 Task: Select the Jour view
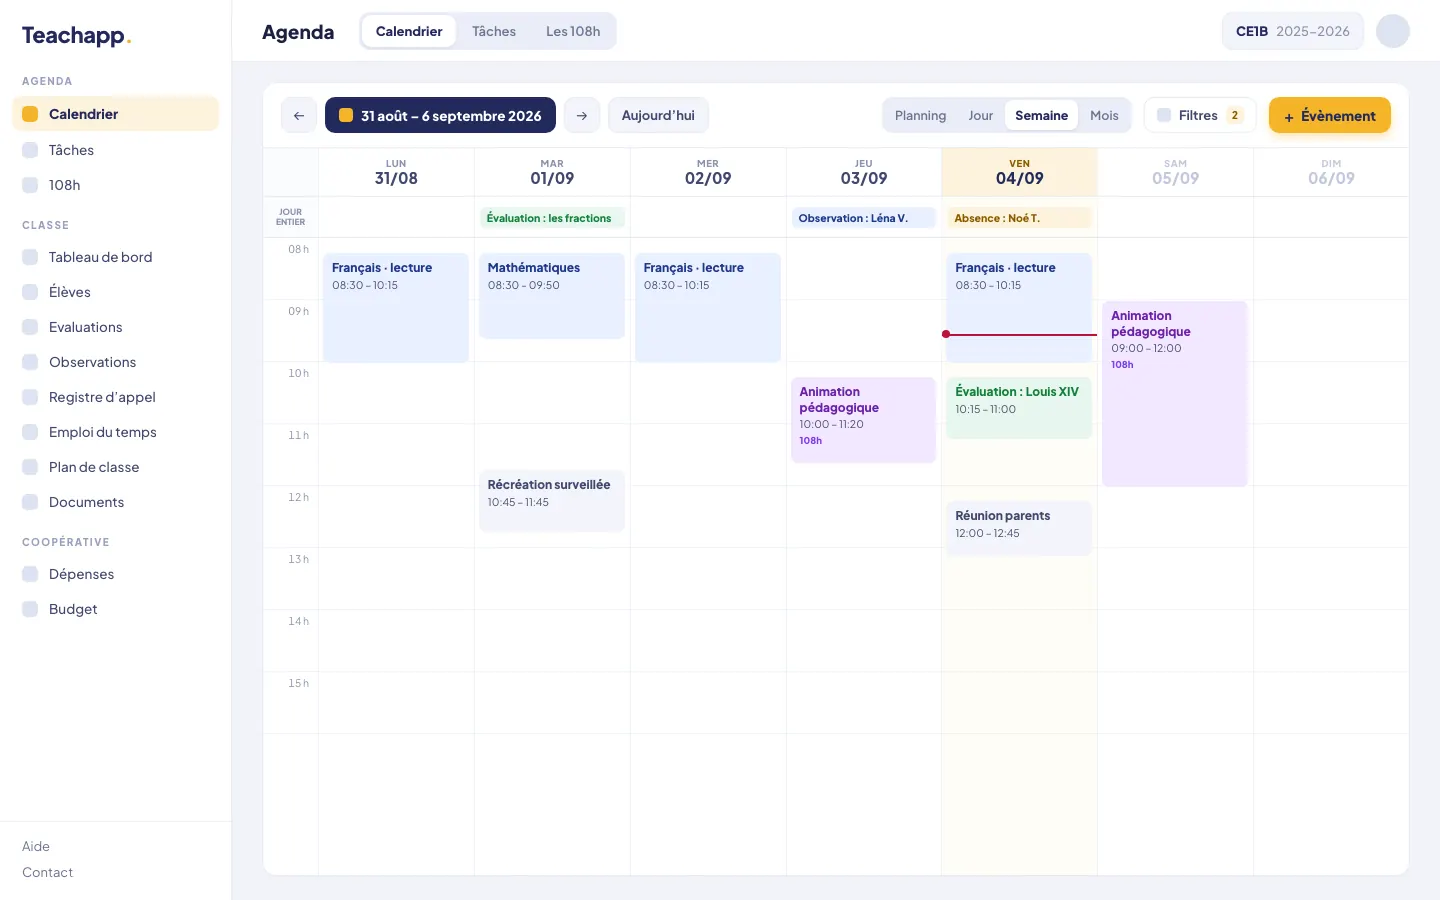980,115
